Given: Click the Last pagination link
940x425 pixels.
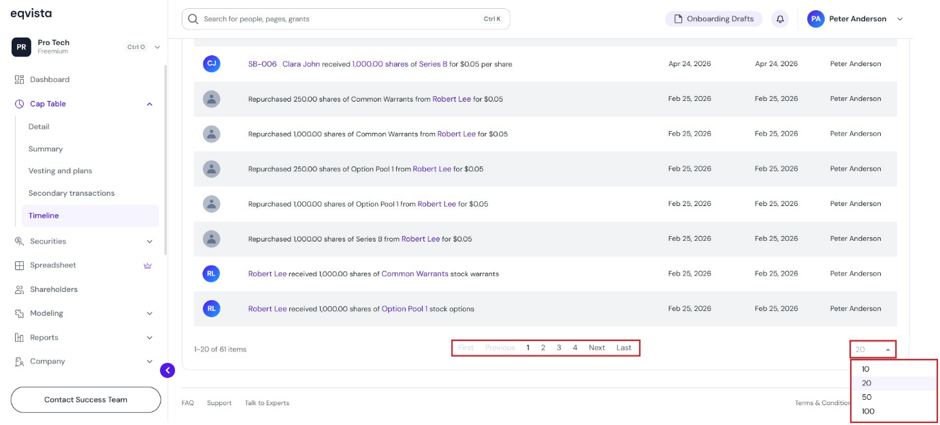Looking at the screenshot, I should coord(623,348).
